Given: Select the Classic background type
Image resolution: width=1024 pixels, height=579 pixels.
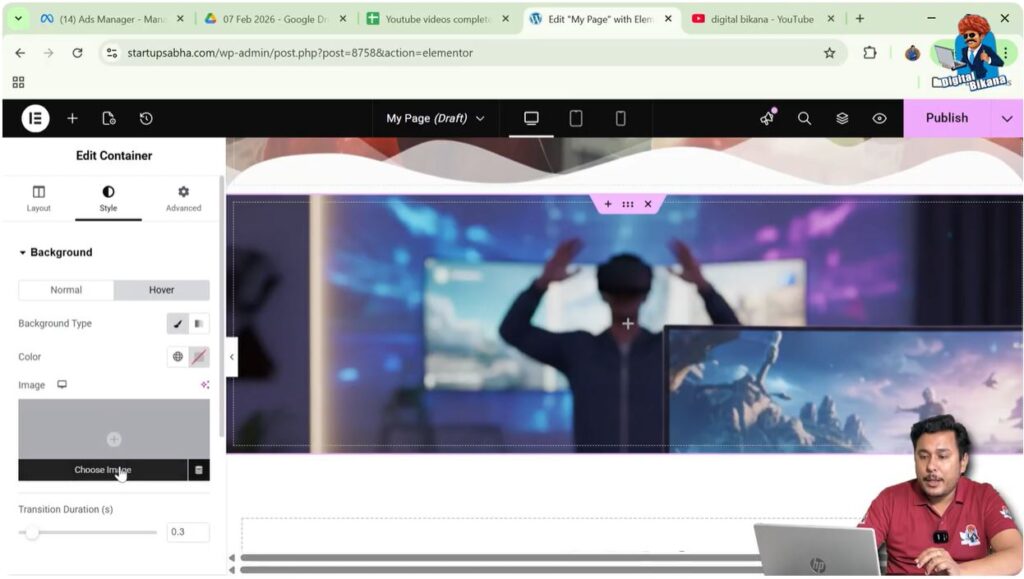Looking at the screenshot, I should (x=178, y=323).
